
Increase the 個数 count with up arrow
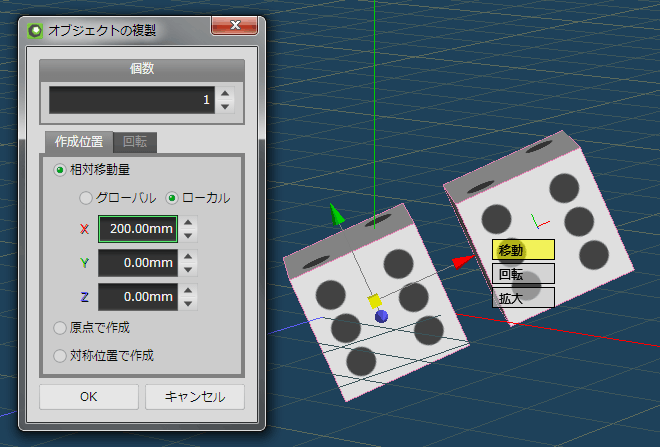point(225,93)
